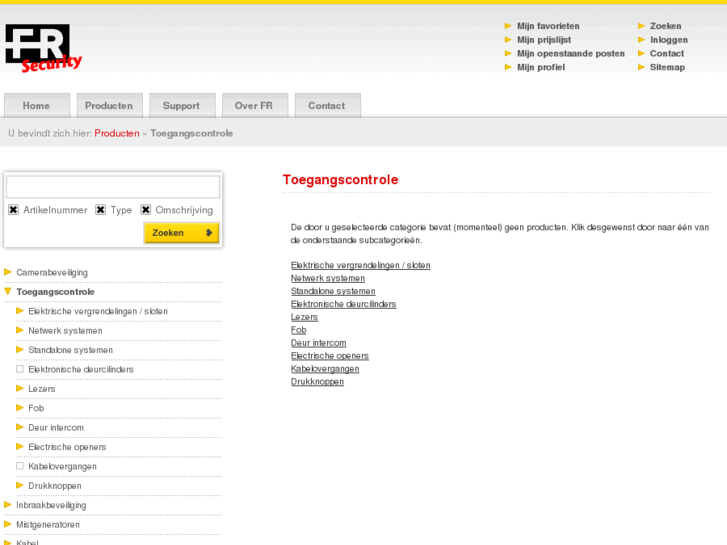Open Lezers link in main content
The height and width of the screenshot is (545, 727).
[x=304, y=317]
